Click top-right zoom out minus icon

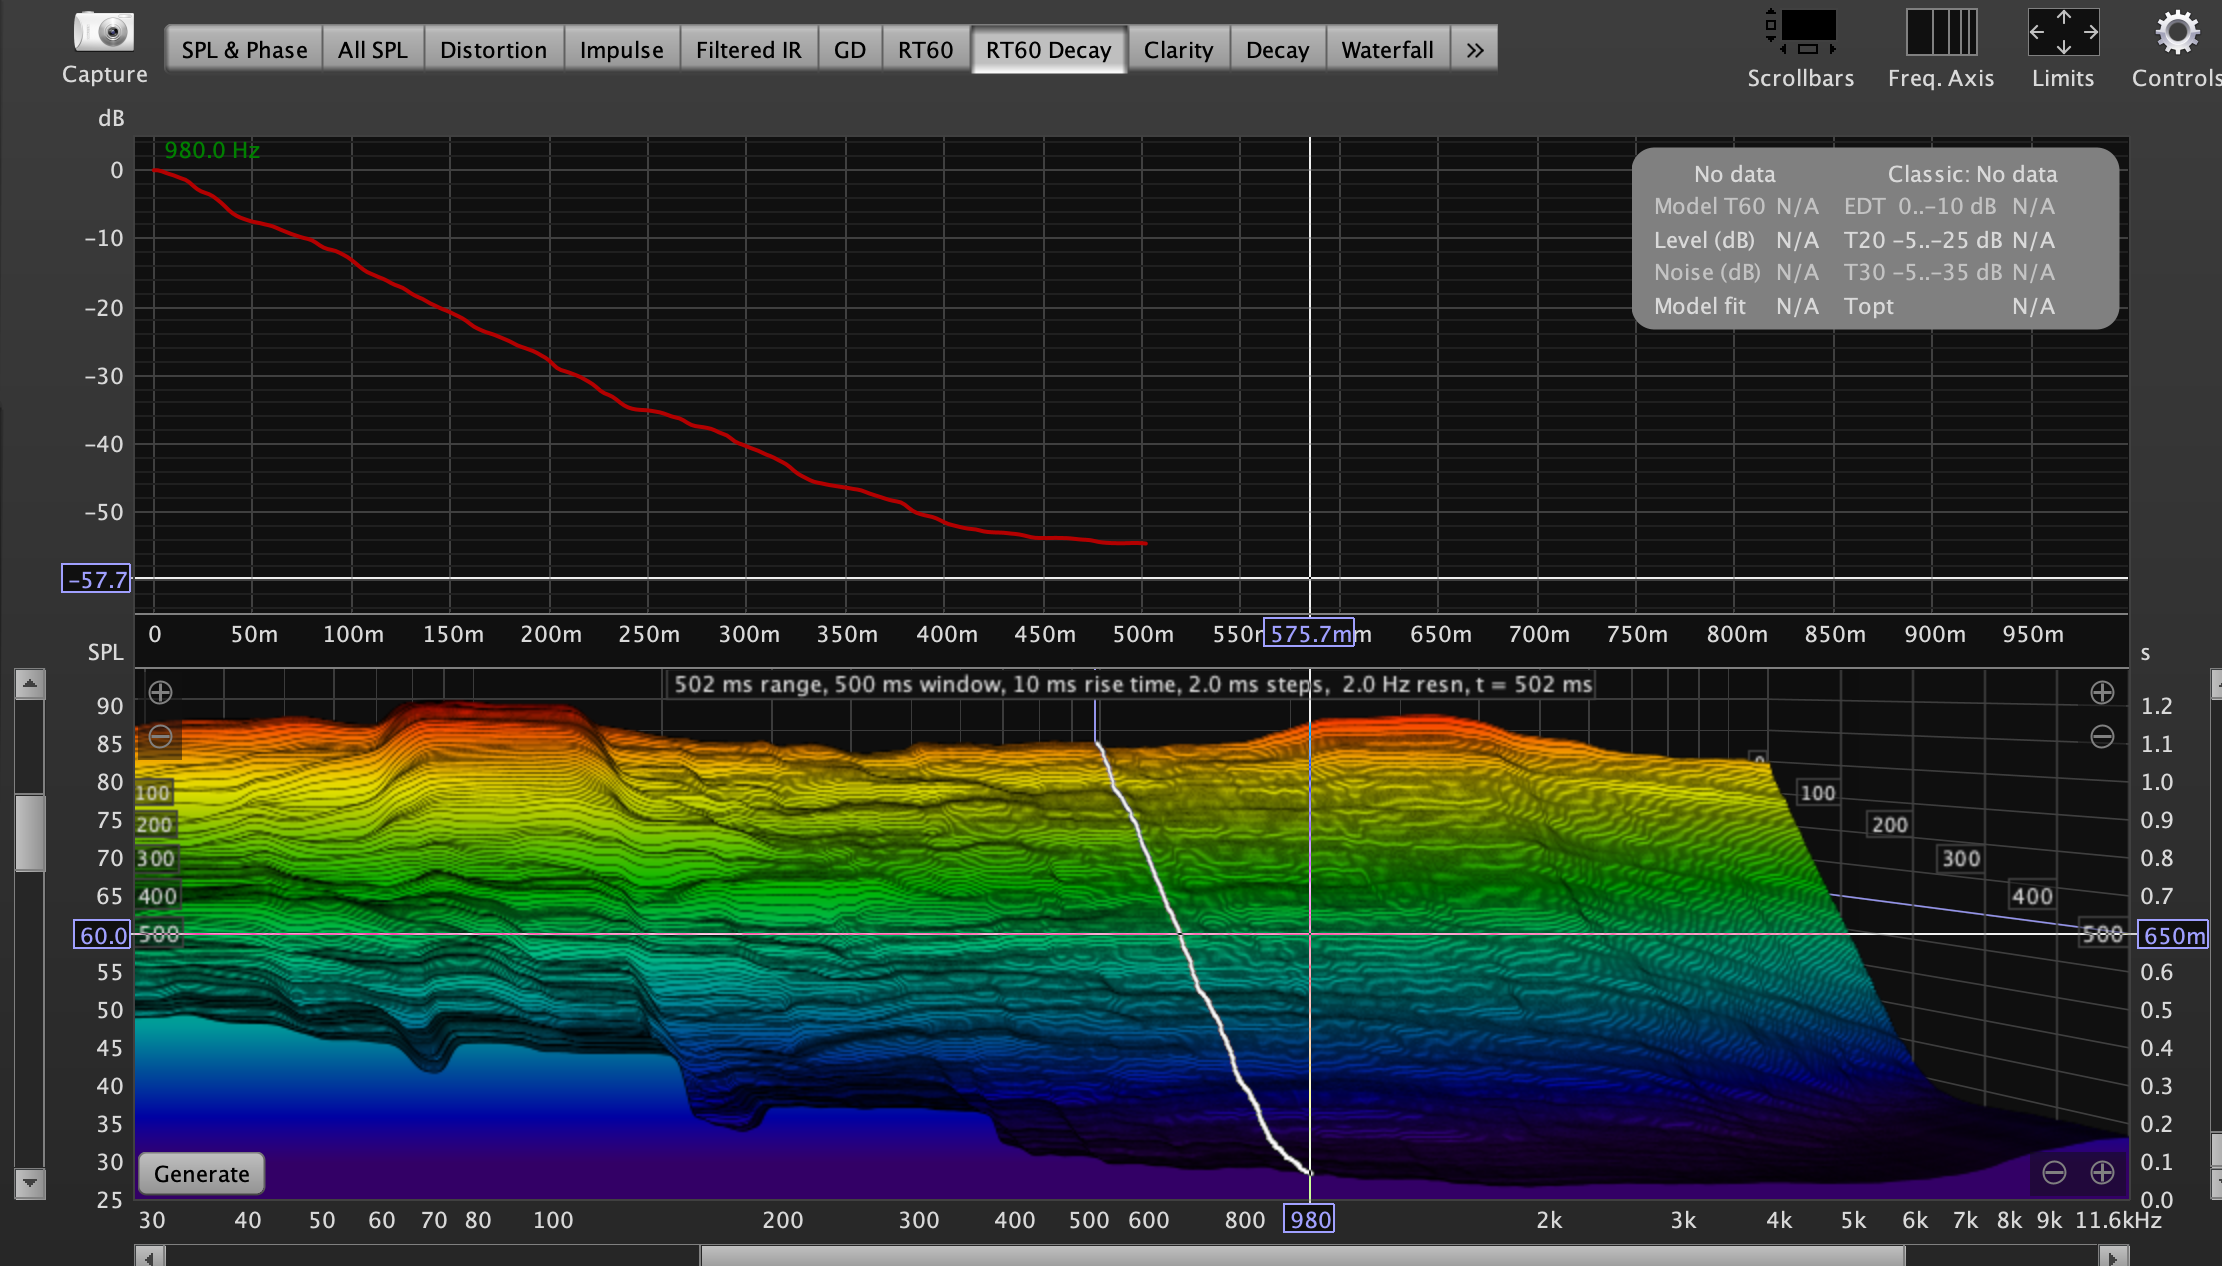2102,737
